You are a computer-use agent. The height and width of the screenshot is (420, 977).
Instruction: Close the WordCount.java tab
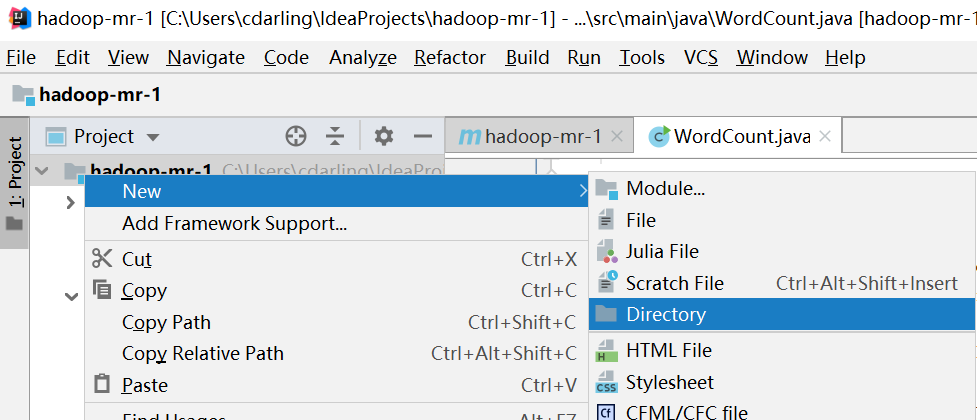824,136
